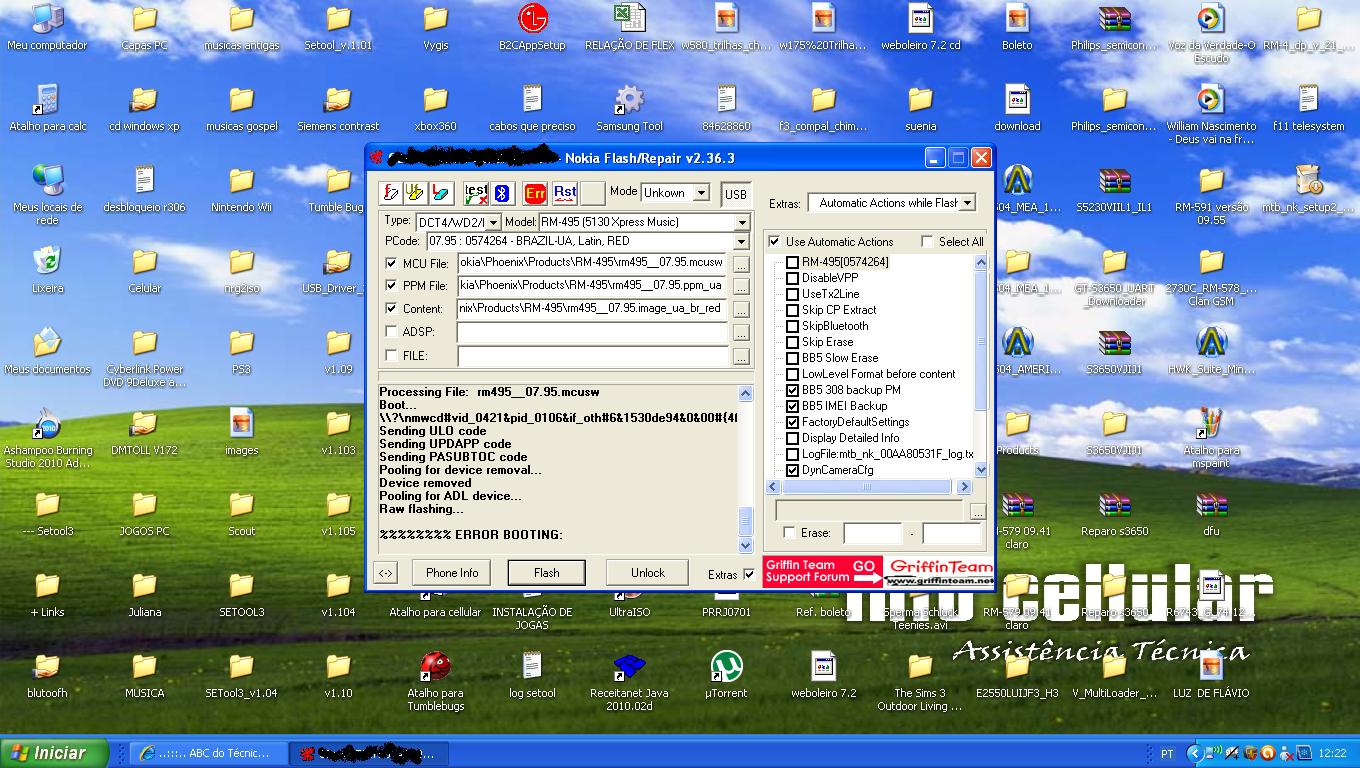The height and width of the screenshot is (768, 1360).
Task: Select the Philips_semicon archive icon in top row
Action: click(x=1114, y=28)
